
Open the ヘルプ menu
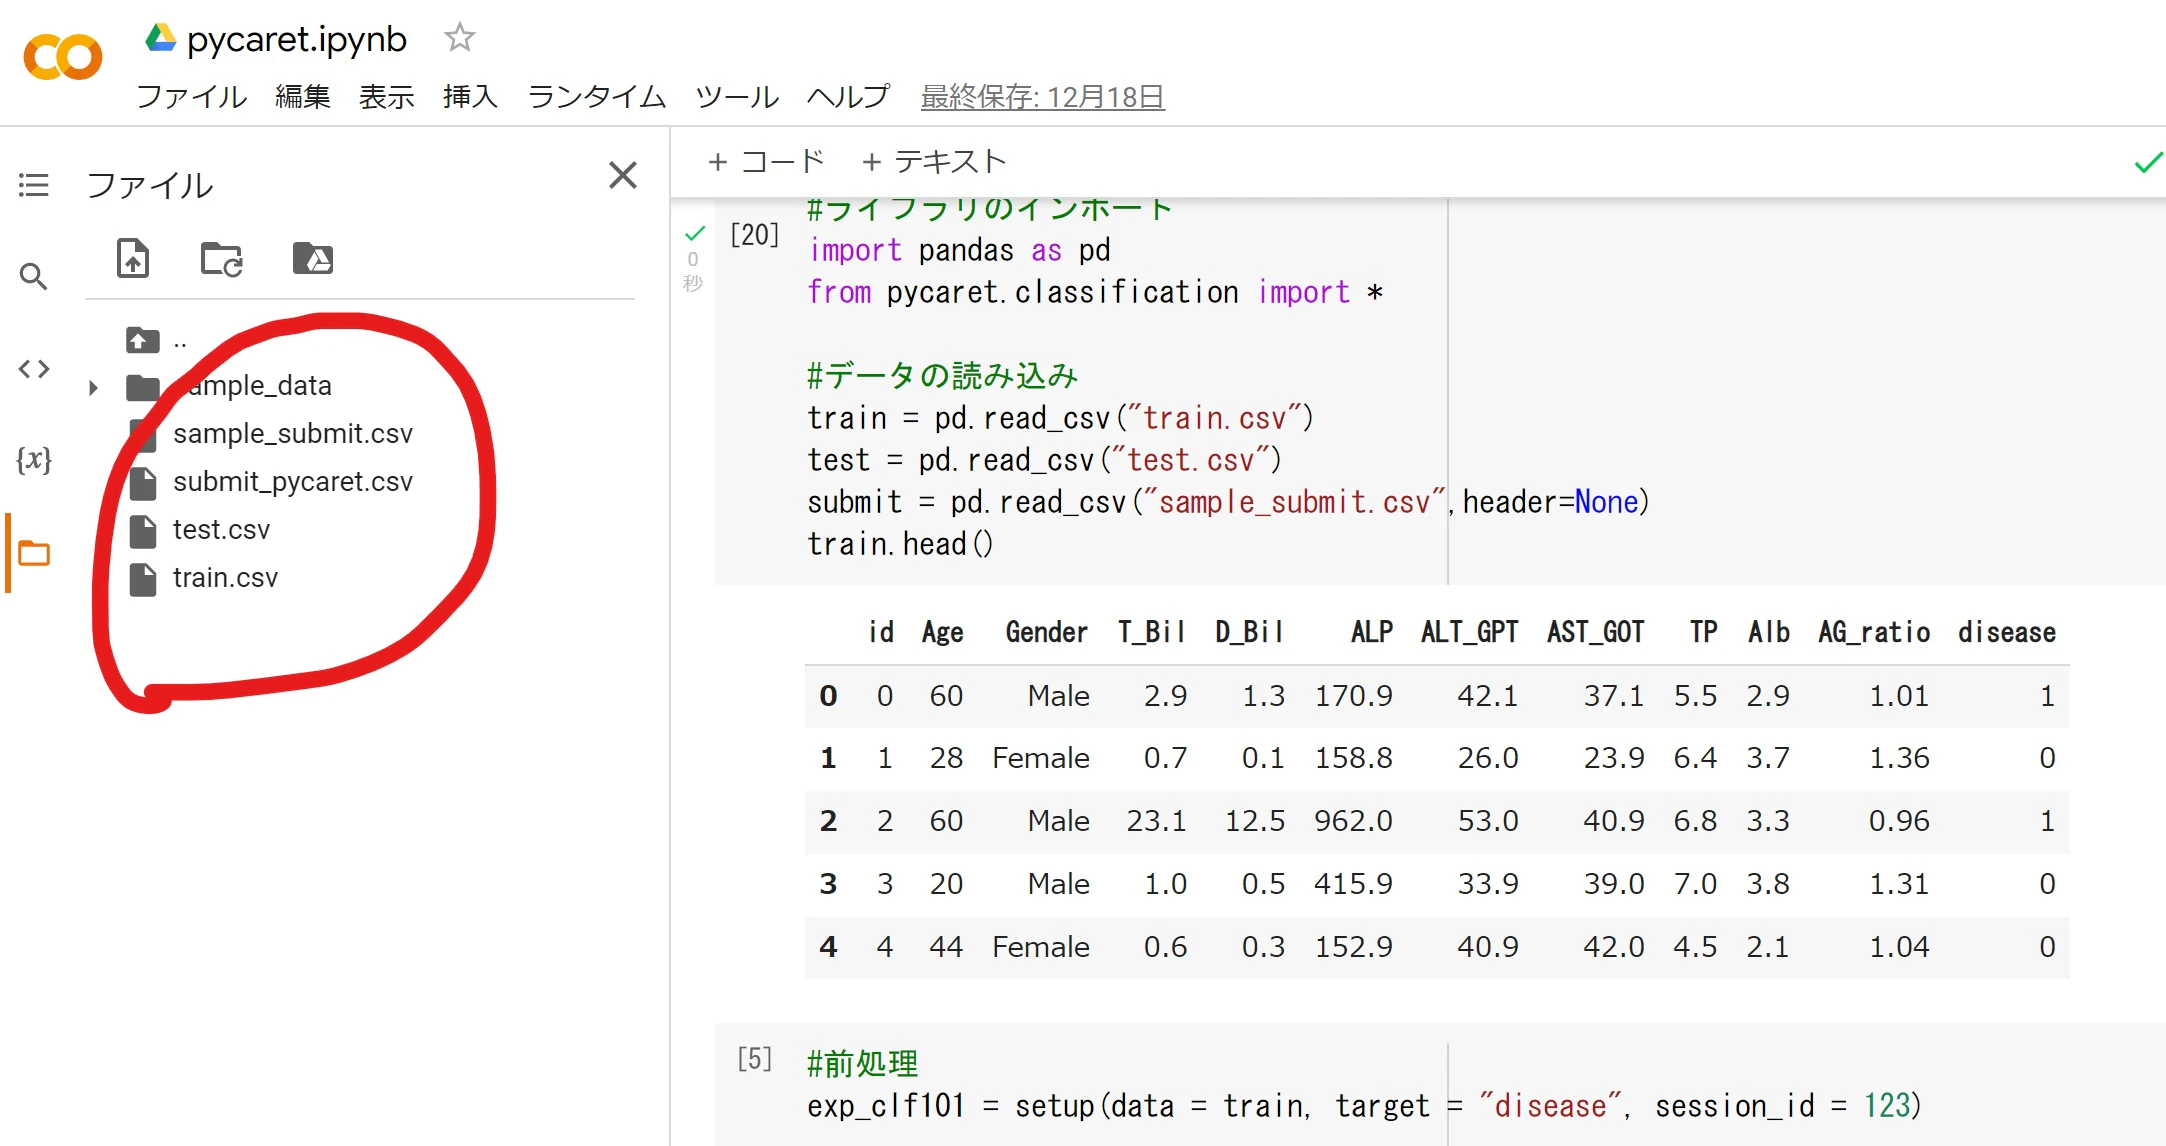(848, 96)
